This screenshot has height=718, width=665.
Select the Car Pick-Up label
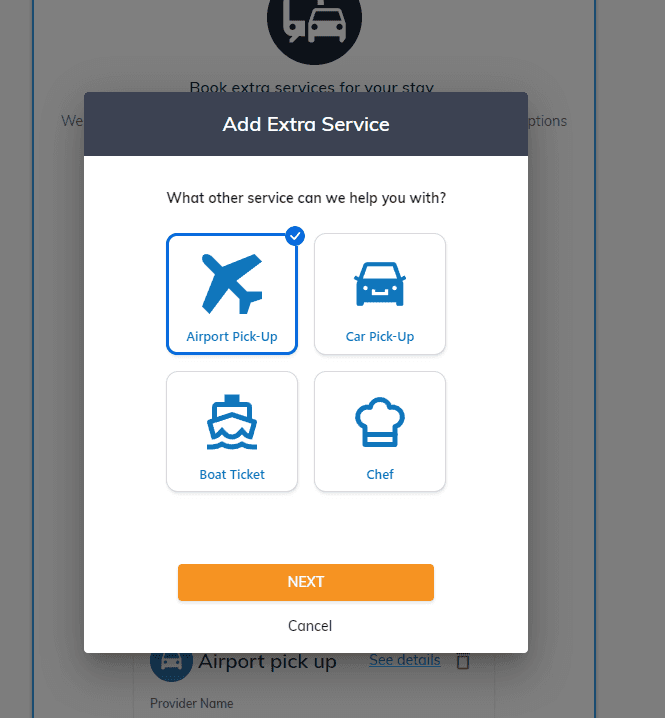[380, 337]
